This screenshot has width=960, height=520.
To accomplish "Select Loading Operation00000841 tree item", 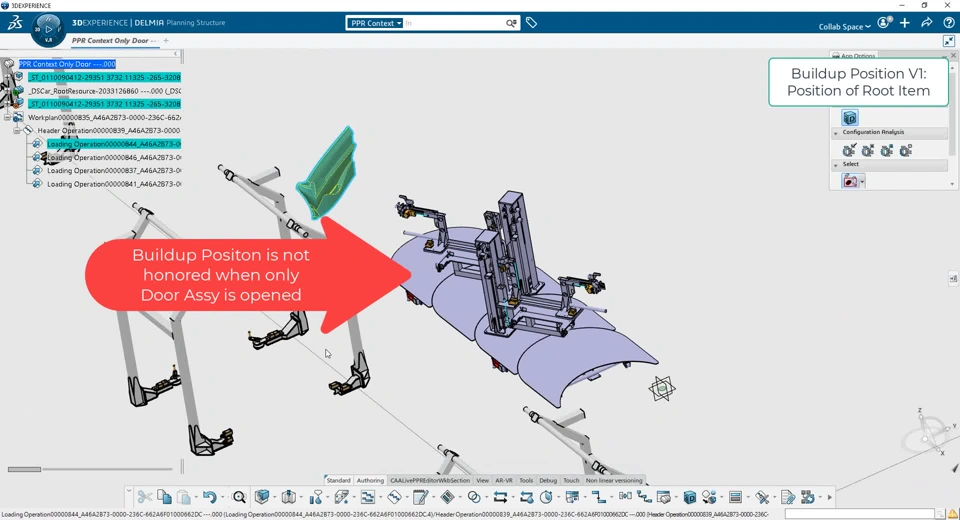I will (x=114, y=184).
